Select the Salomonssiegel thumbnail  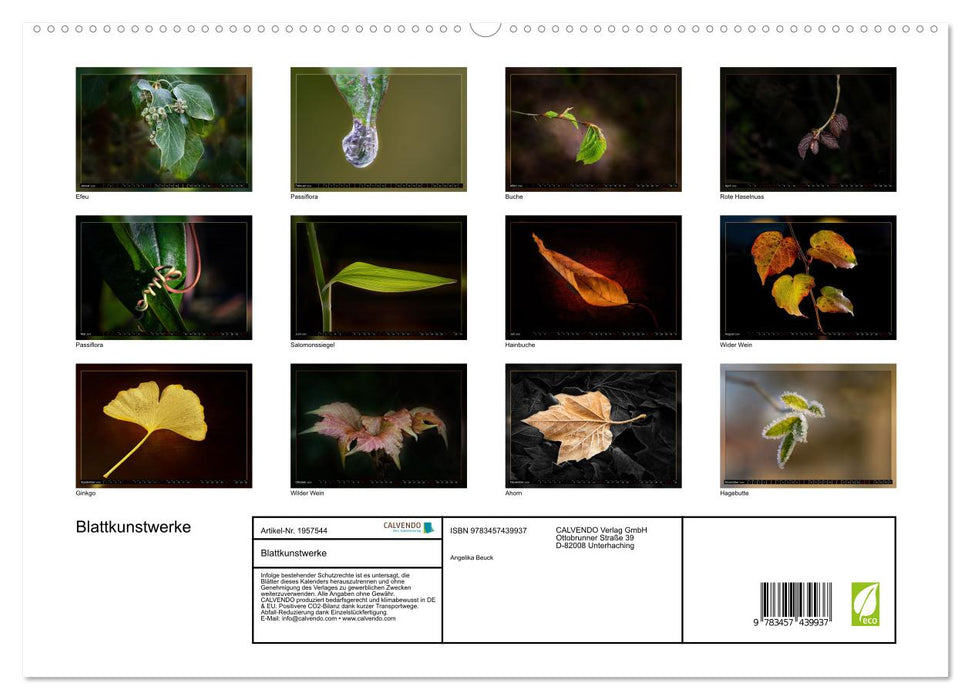coord(378,276)
